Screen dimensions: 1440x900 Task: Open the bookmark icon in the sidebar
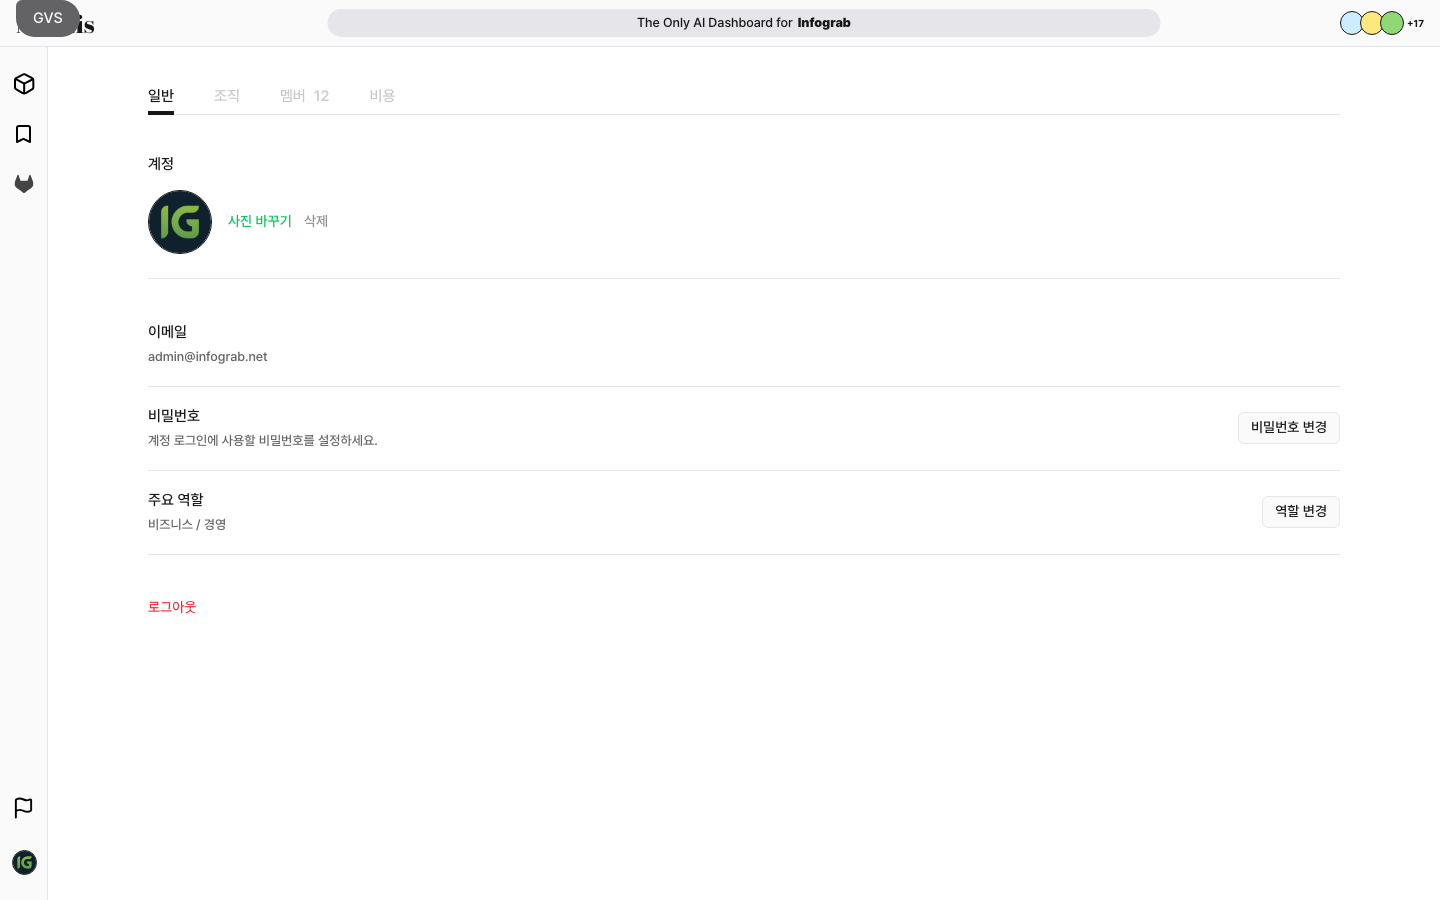pos(24,134)
